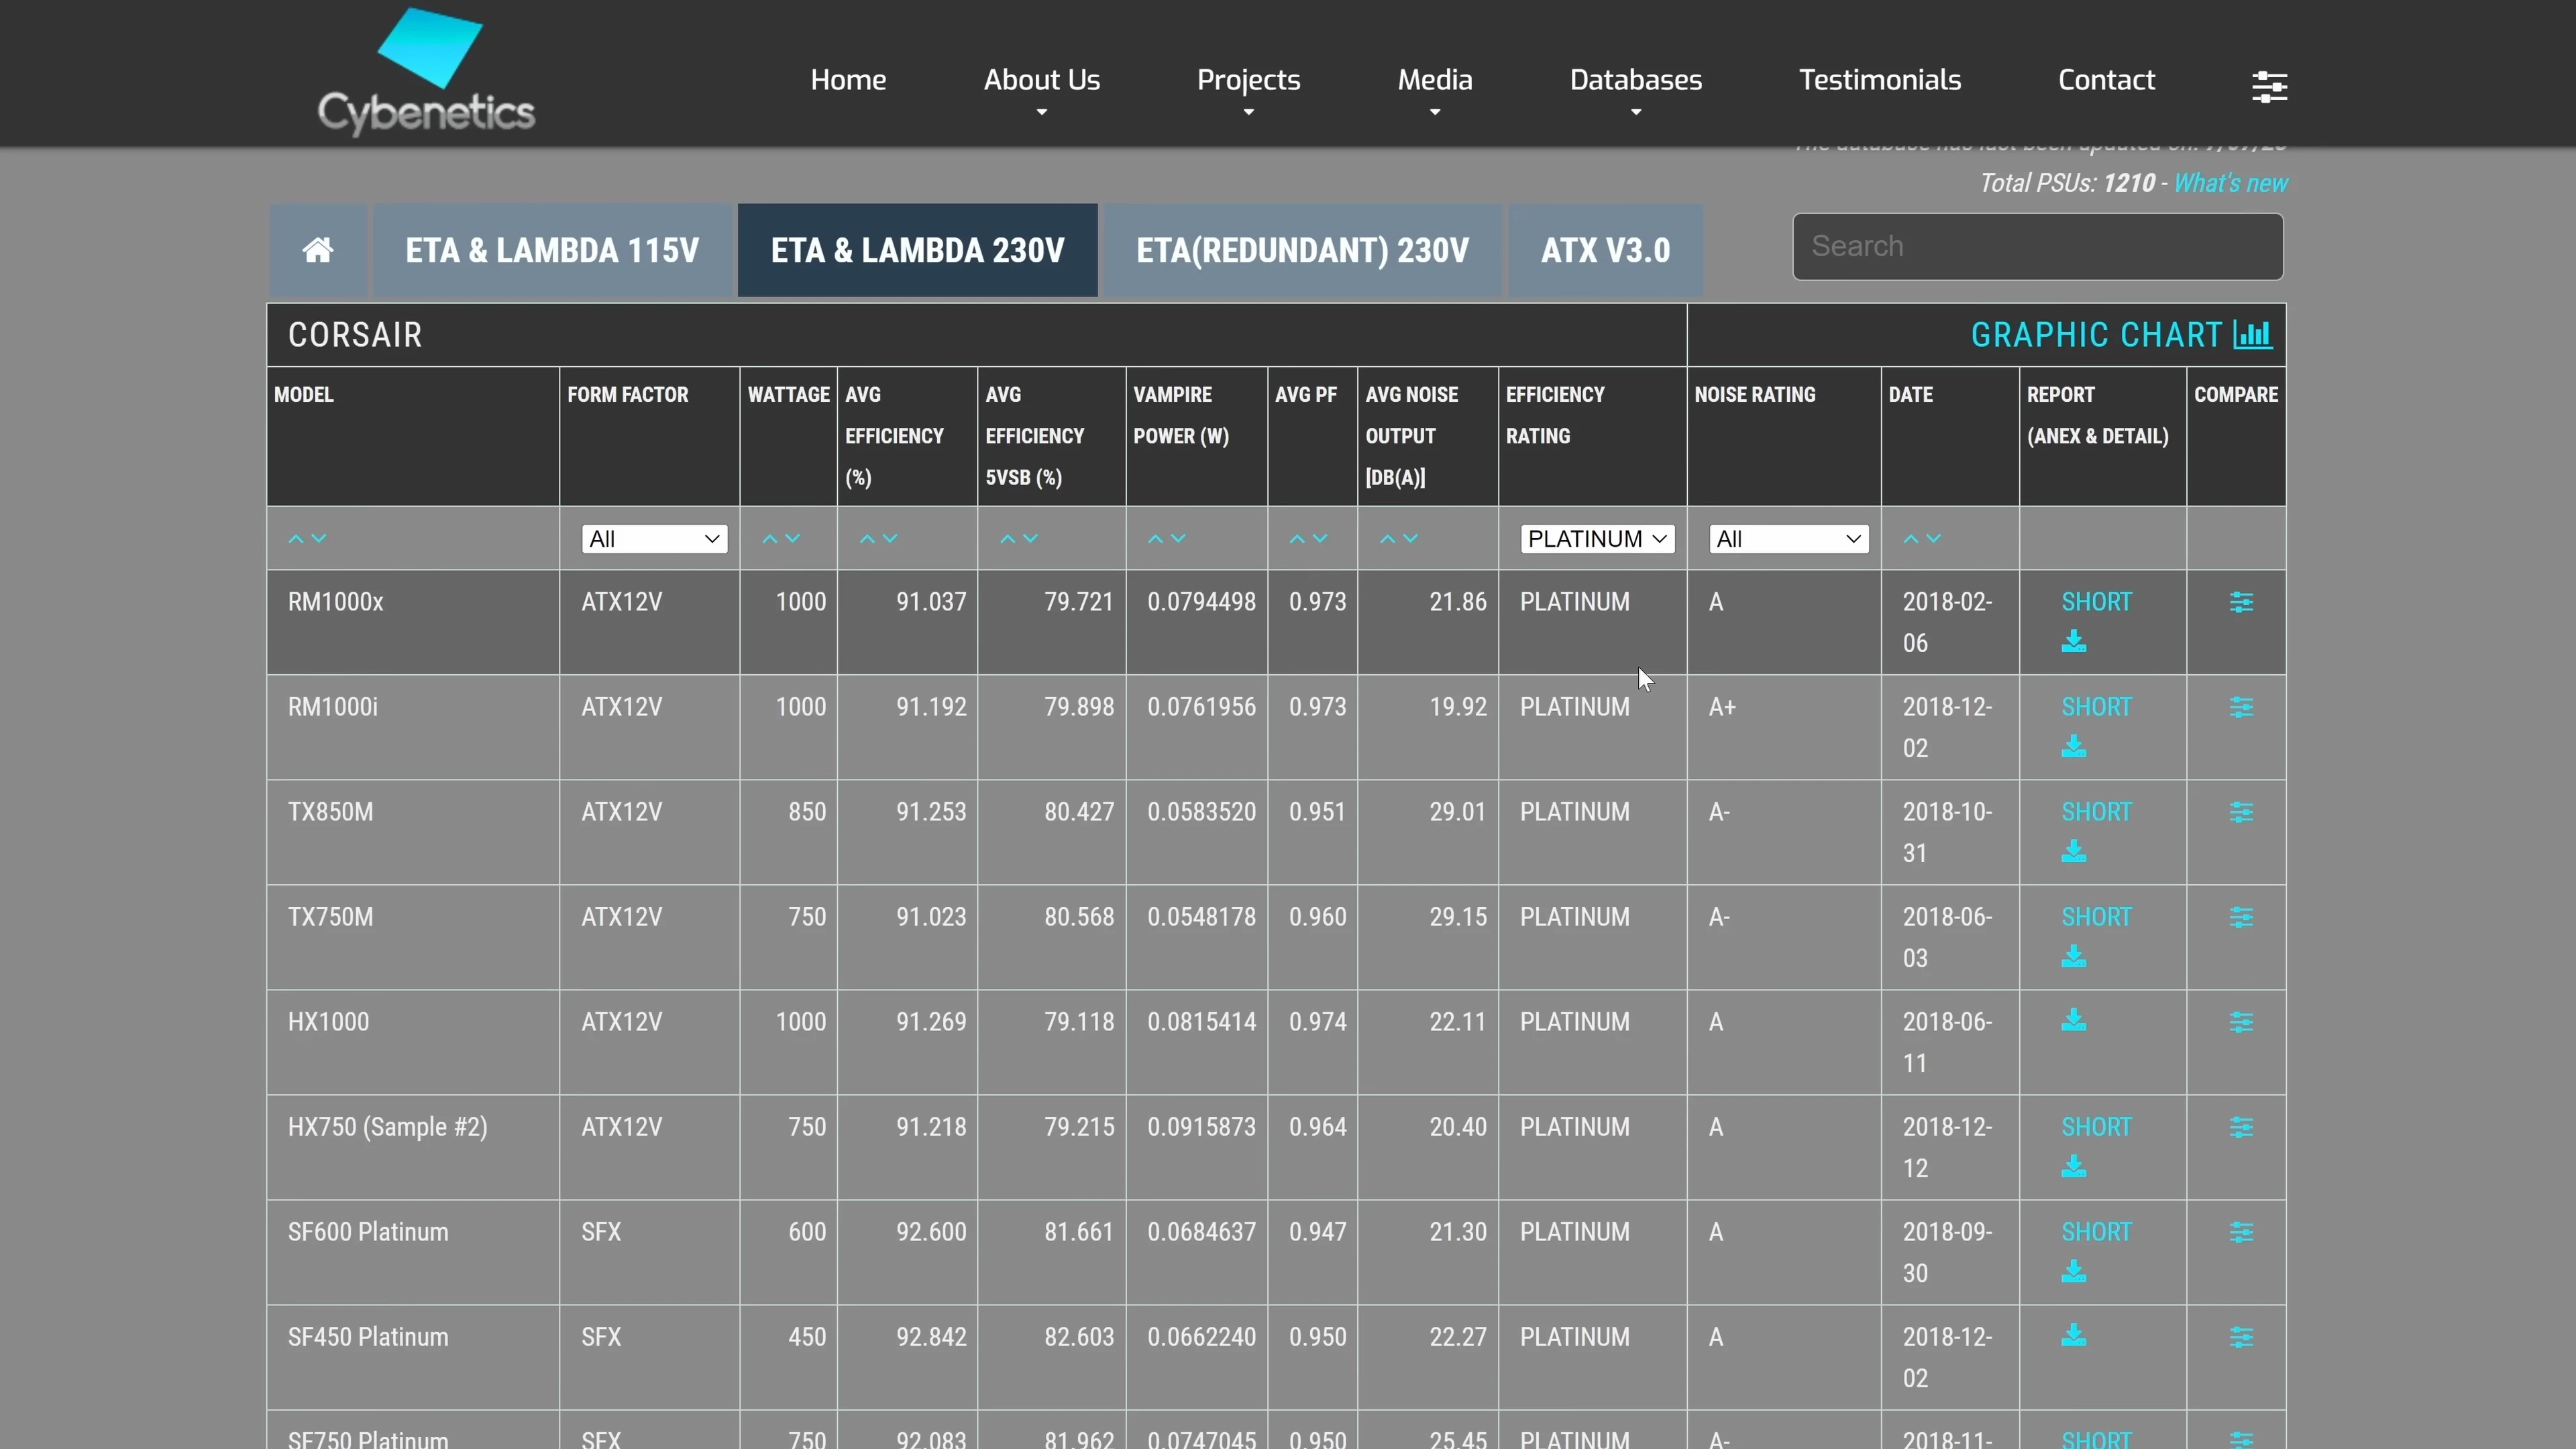Viewport: 2576px width, 1449px height.
Task: Open SHORT report for TX850M
Action: pyautogui.click(x=2096, y=812)
